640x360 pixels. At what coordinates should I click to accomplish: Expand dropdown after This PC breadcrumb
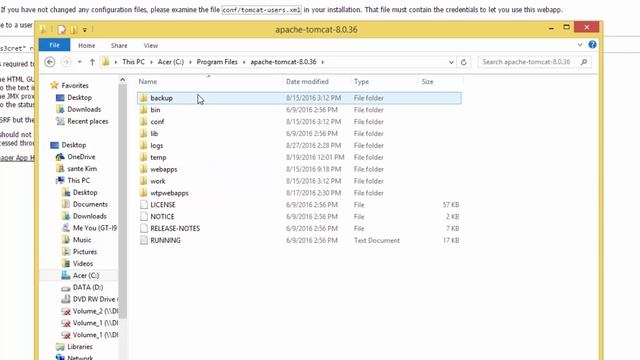(x=151, y=62)
